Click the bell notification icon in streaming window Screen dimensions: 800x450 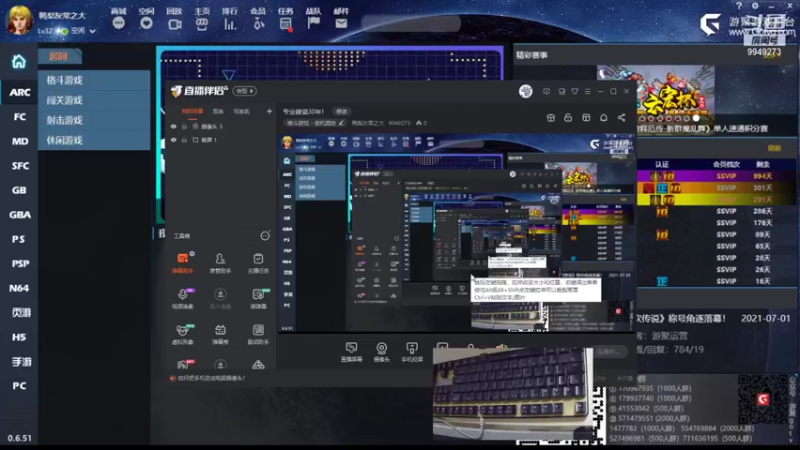[604, 118]
